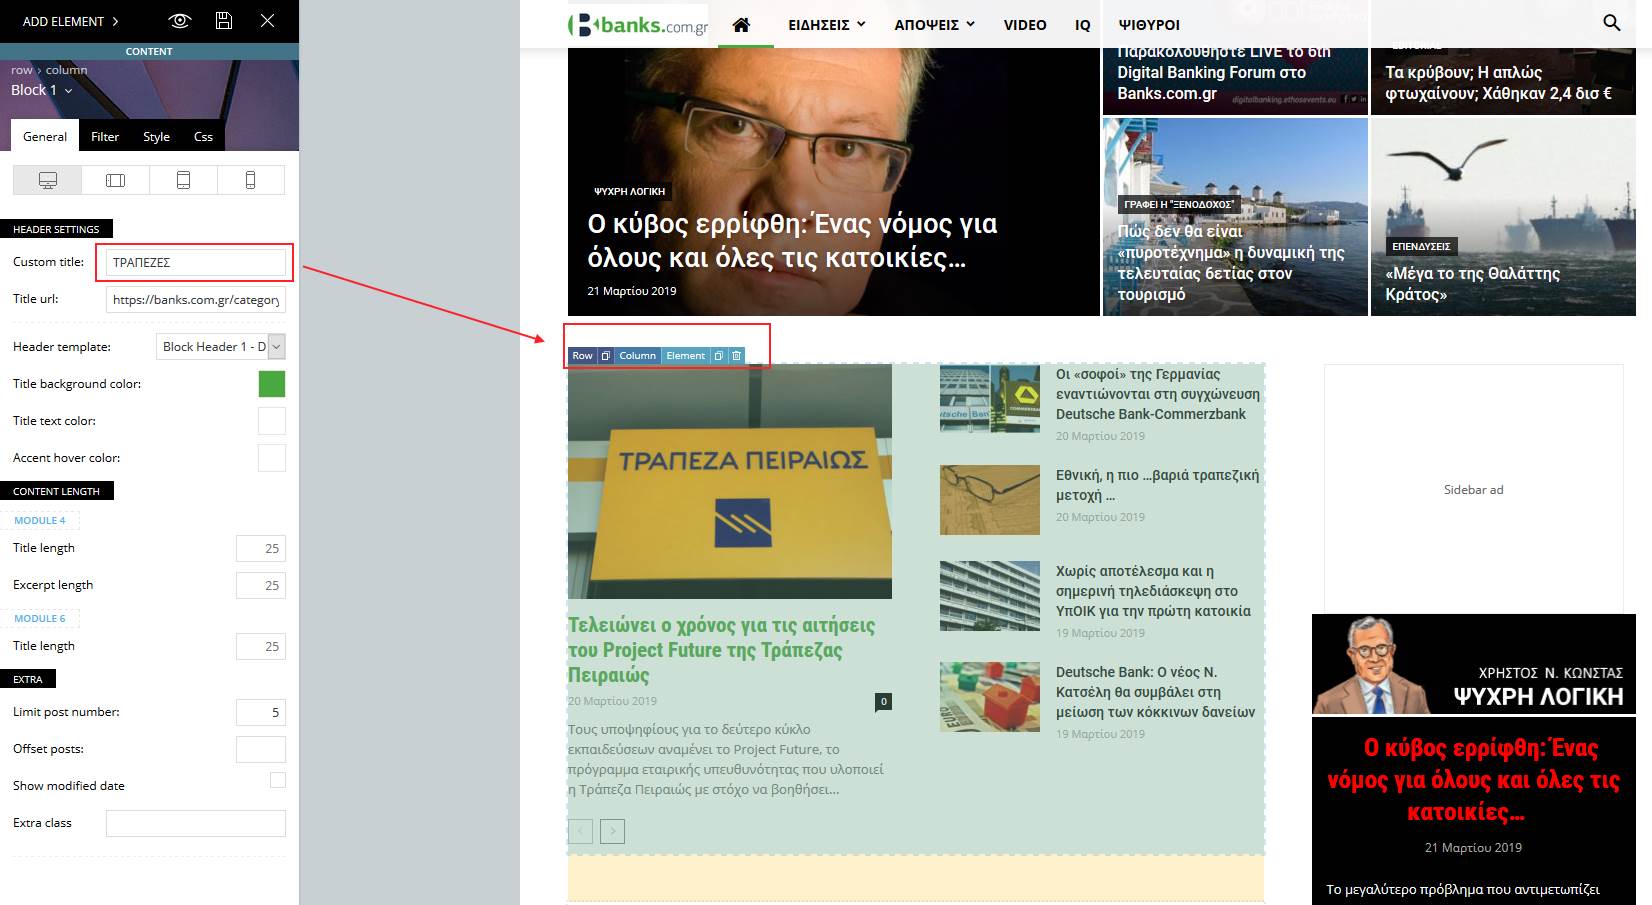Select tablet portrait viewport icon
Image resolution: width=1652 pixels, height=905 pixels.
point(183,180)
